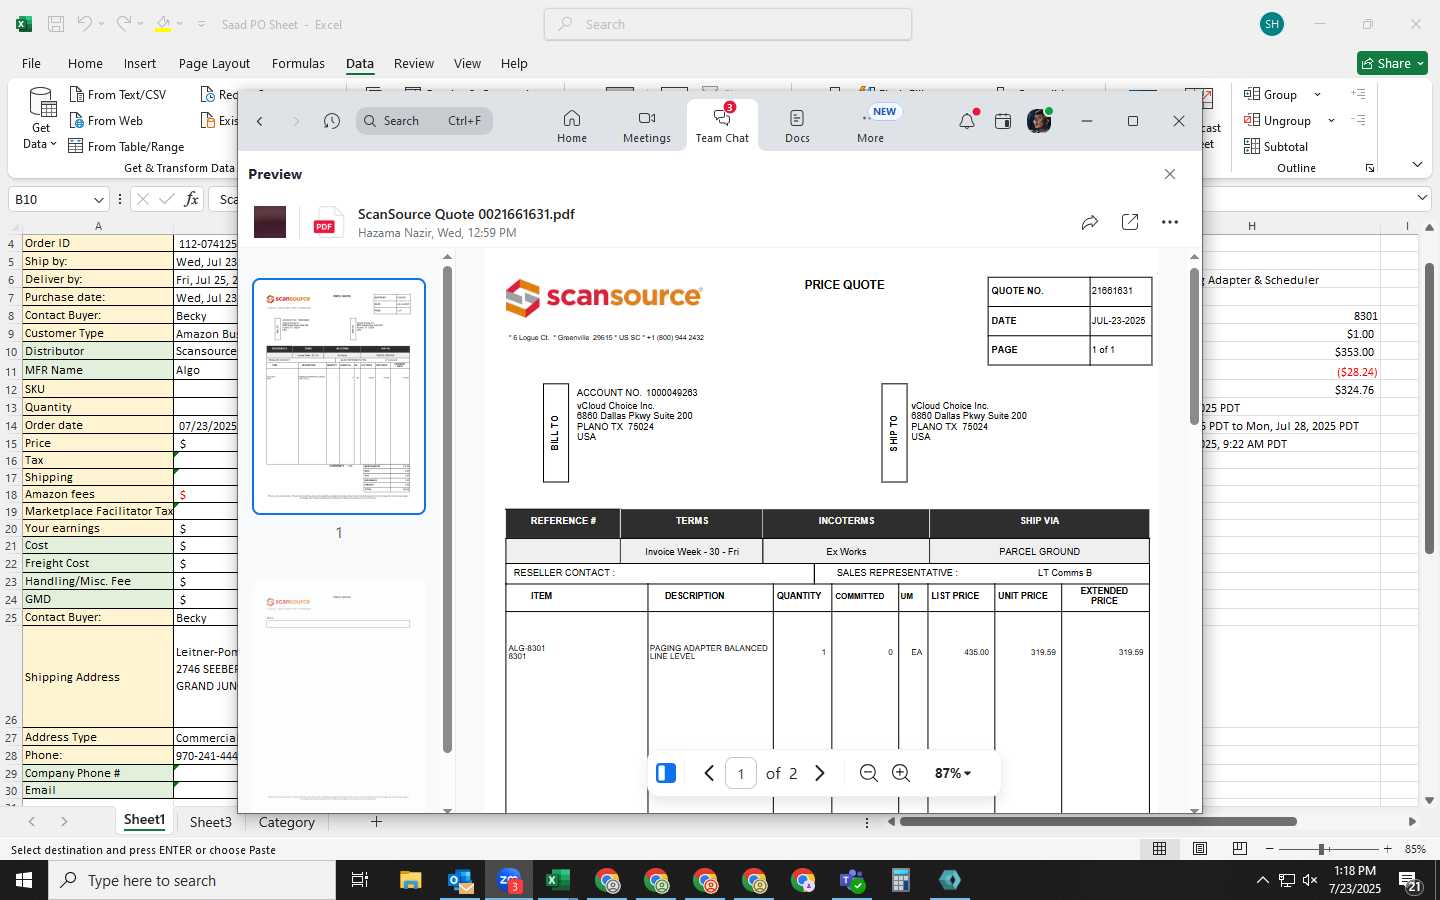The height and width of the screenshot is (900, 1440).
Task: Open Help ribbon tab
Action: [x=514, y=63]
